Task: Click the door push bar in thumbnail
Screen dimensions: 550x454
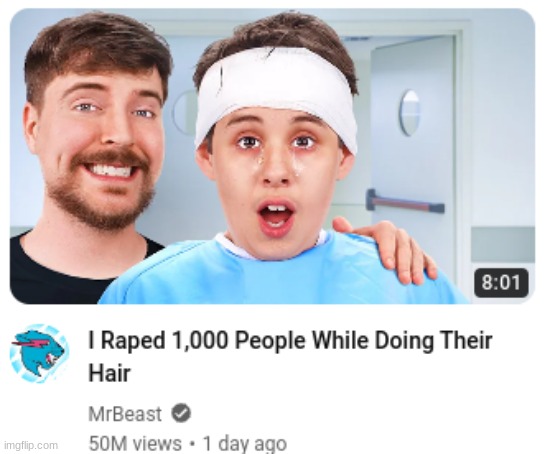Action: point(405,202)
